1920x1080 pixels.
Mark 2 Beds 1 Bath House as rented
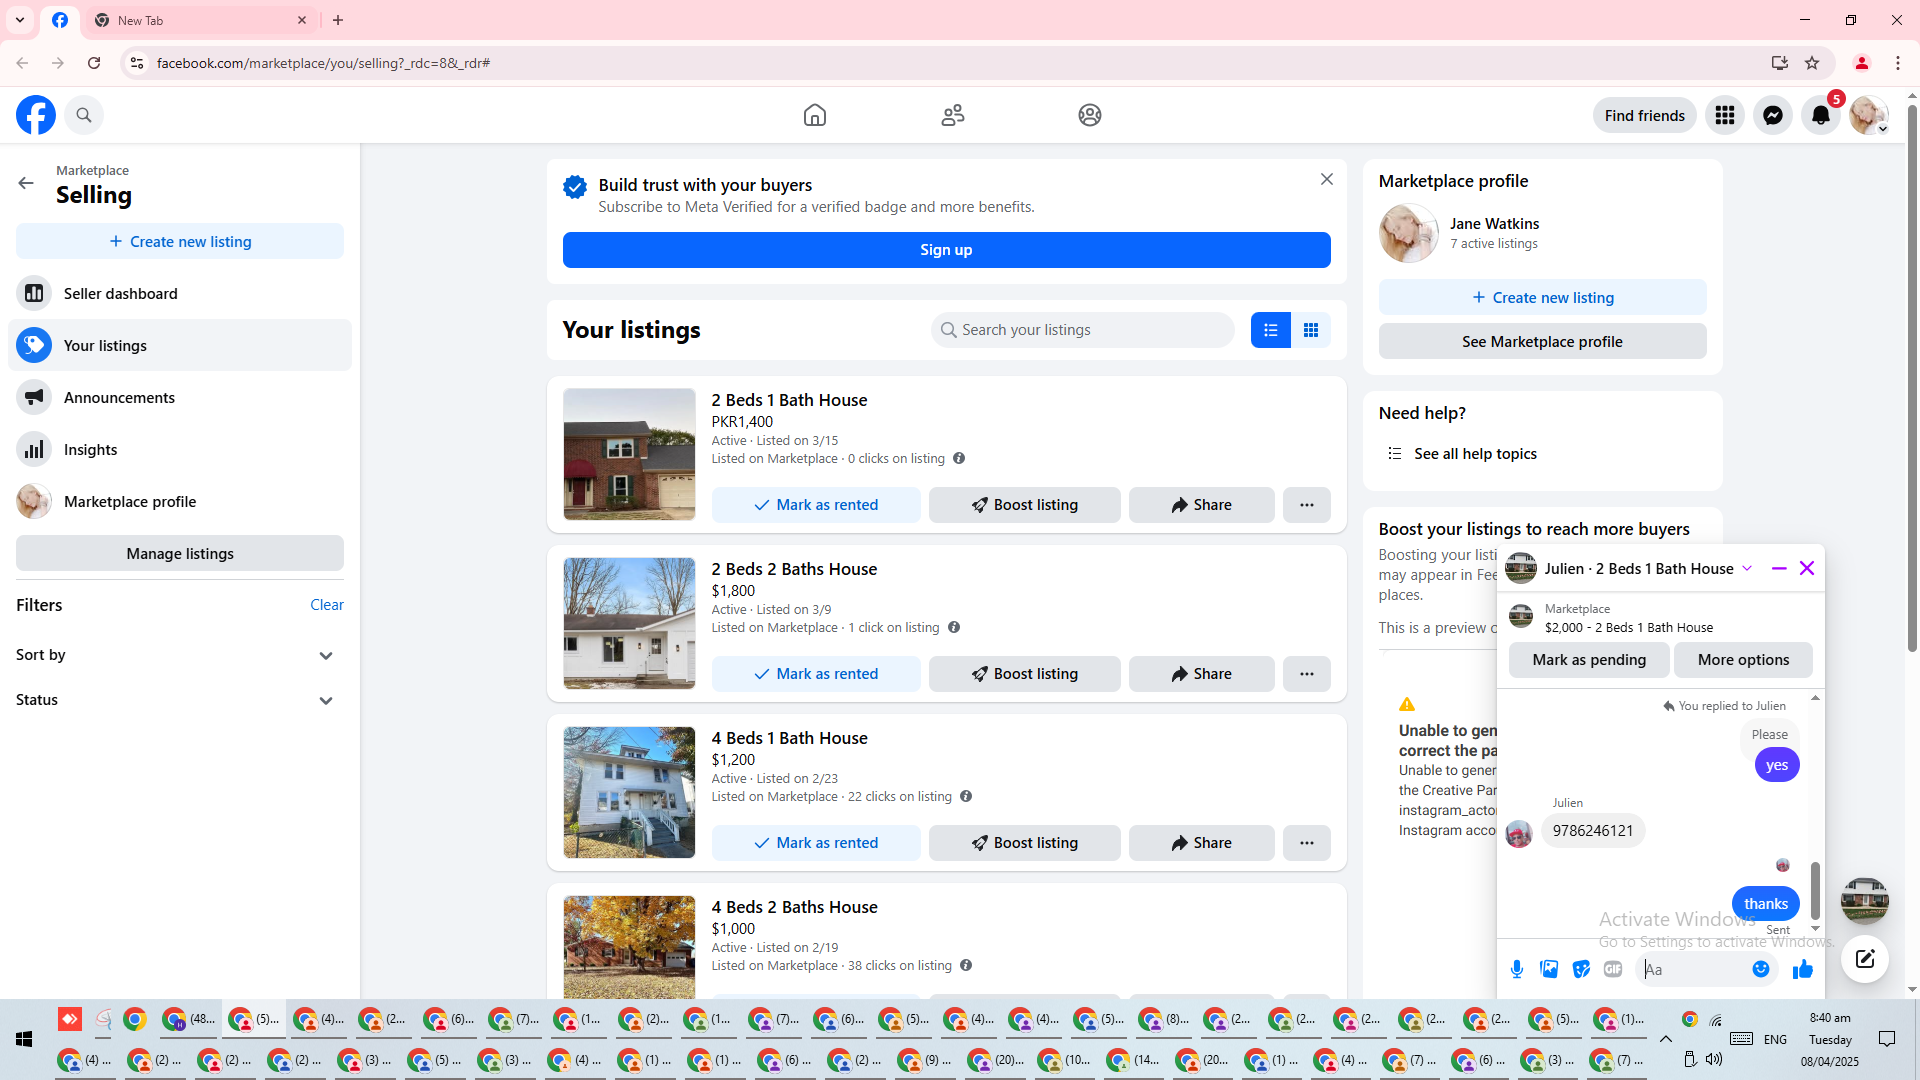tap(816, 505)
